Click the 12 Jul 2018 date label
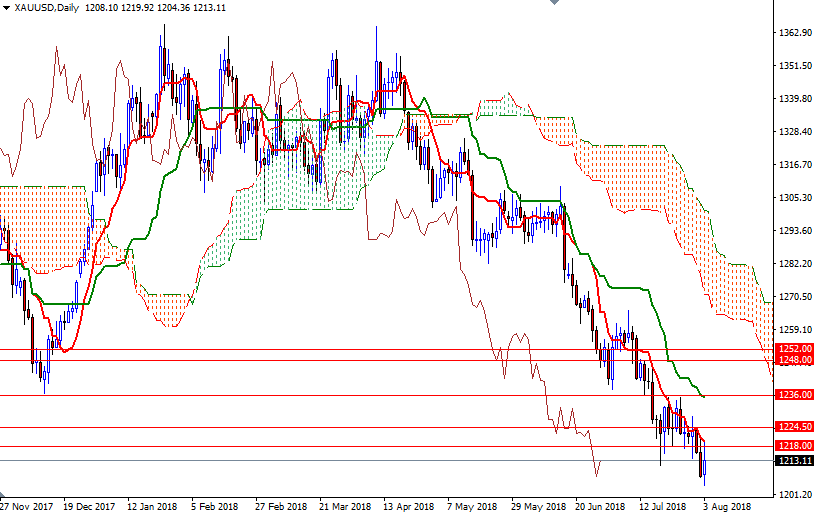 click(662, 506)
